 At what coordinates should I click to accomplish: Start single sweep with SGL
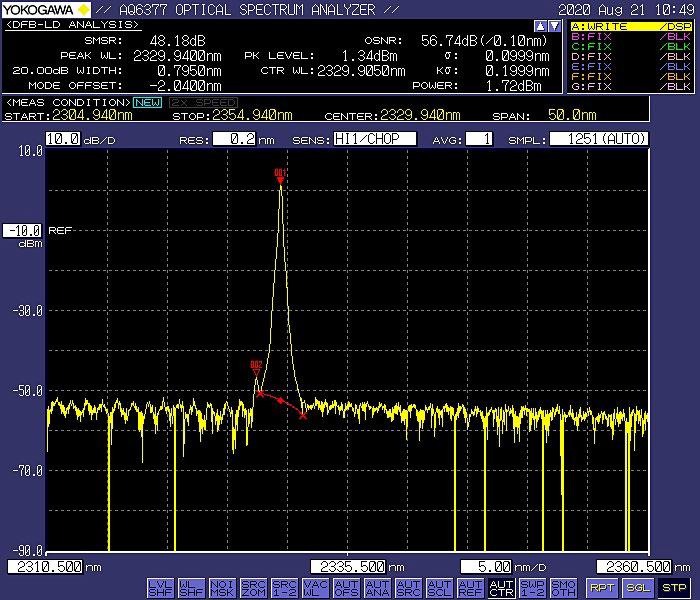pyautogui.click(x=638, y=588)
